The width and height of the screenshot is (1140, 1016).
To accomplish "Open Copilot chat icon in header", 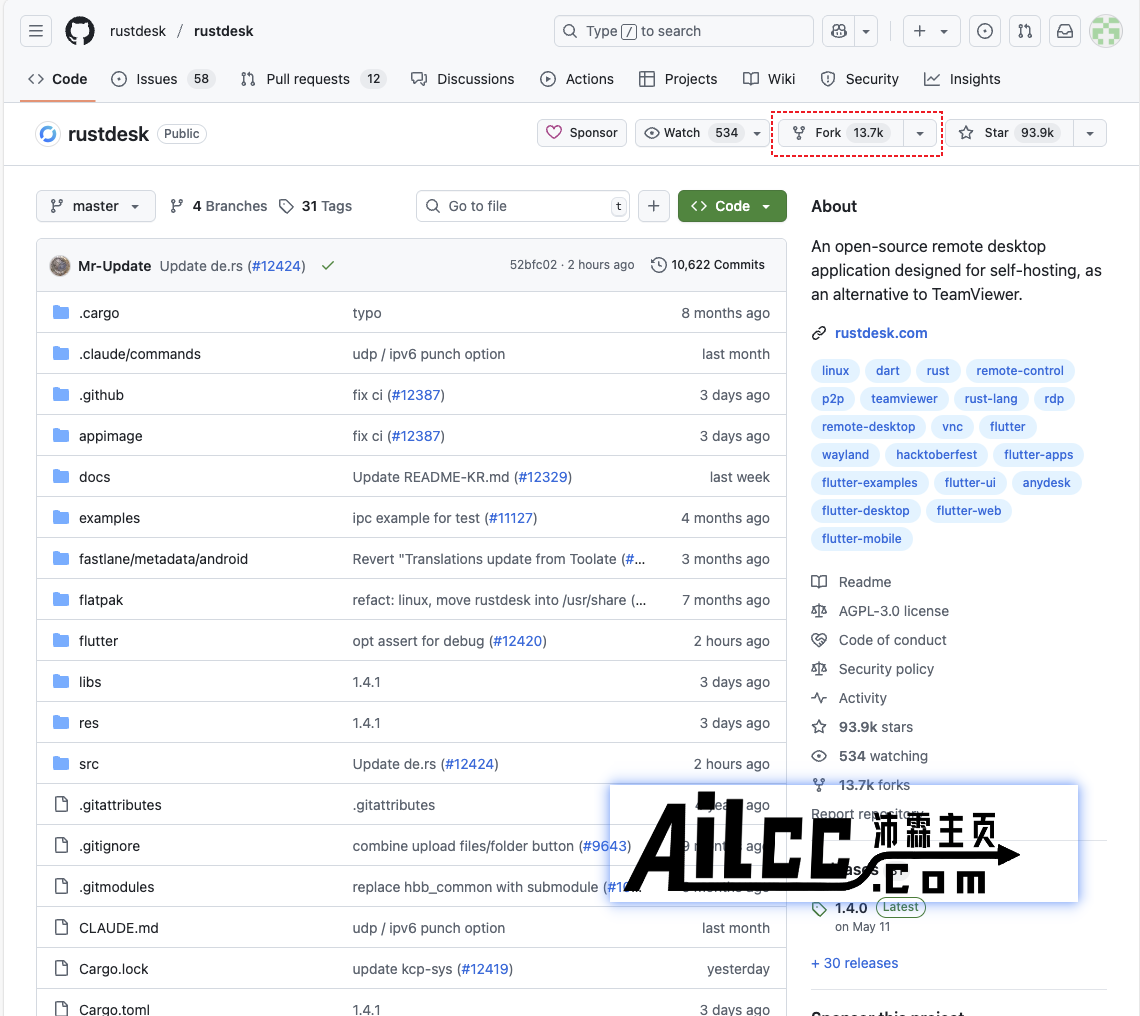I will pos(838,31).
